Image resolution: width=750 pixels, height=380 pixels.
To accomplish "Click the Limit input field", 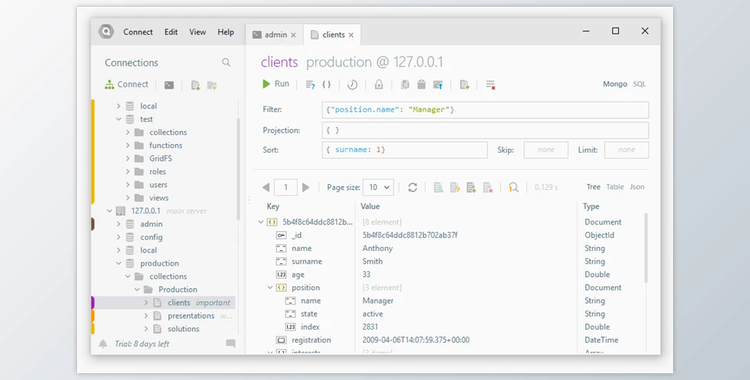I will click(x=626, y=150).
